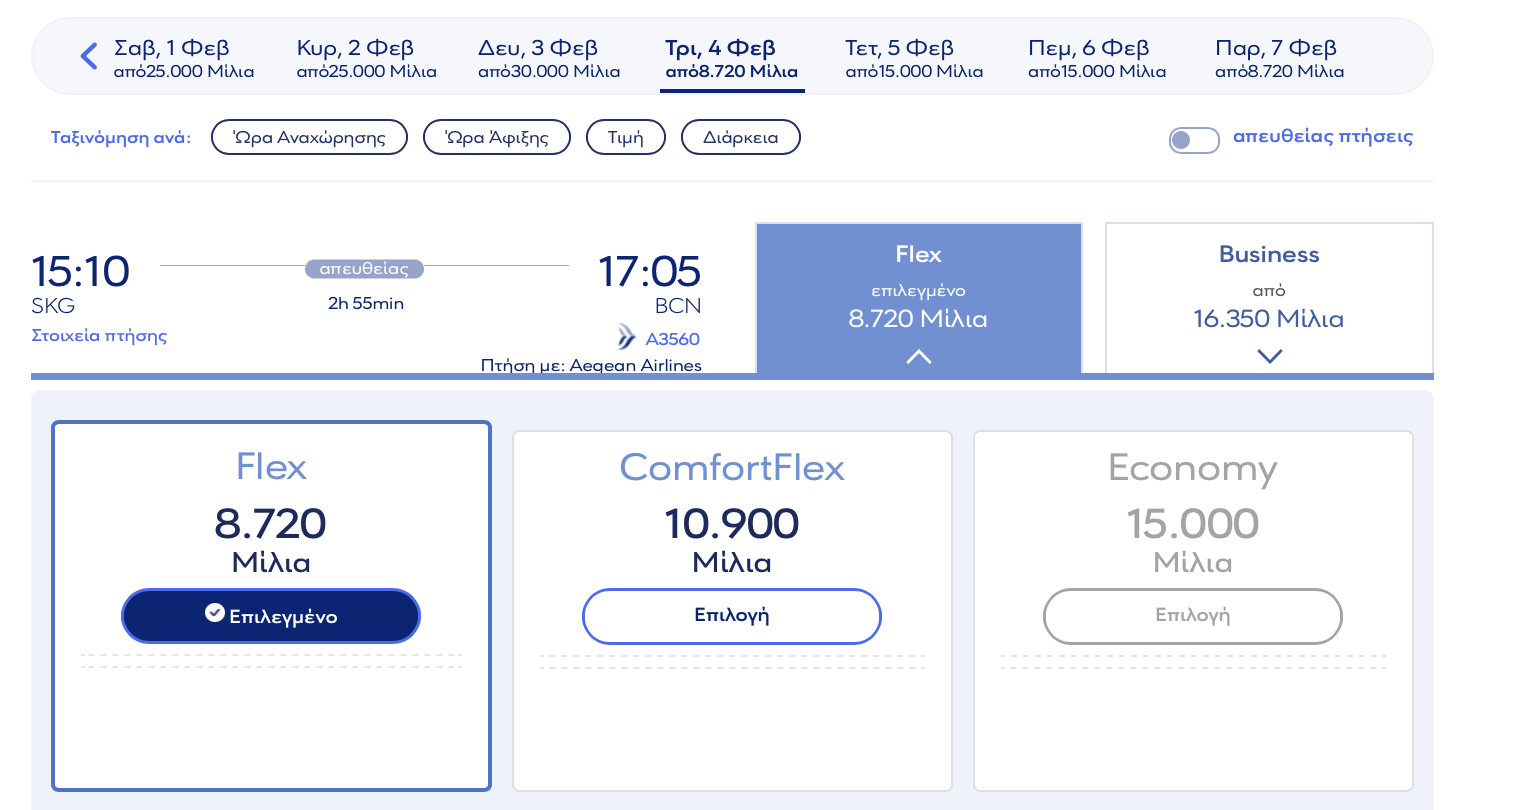1526x810 pixels.
Task: Collapse the Flex fare chevron
Action: pyautogui.click(x=918, y=356)
